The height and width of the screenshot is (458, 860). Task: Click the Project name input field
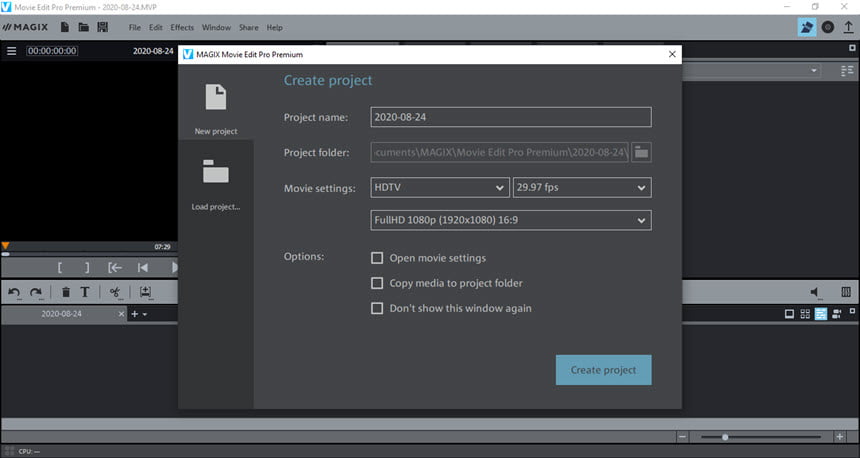click(511, 117)
